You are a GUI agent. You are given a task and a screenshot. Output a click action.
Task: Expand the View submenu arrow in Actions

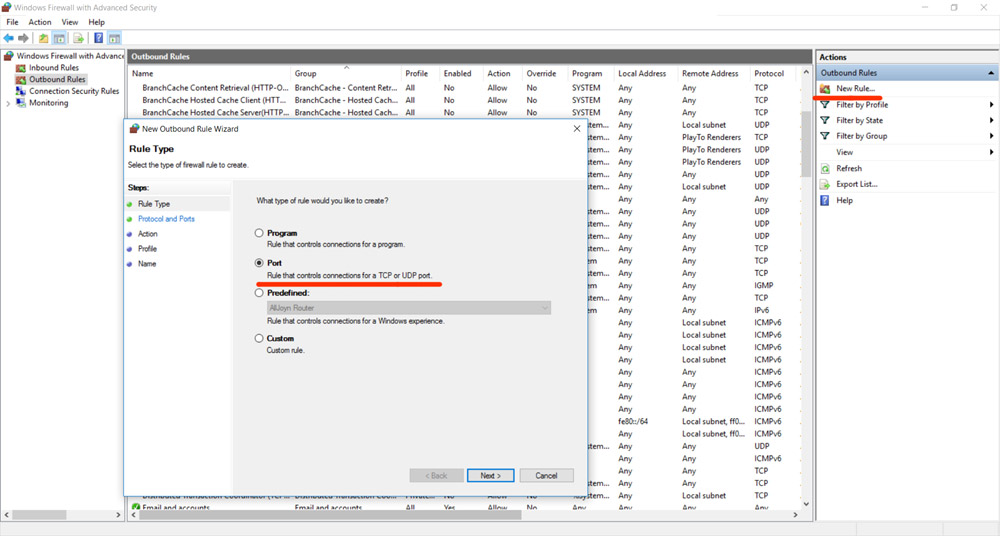click(992, 152)
